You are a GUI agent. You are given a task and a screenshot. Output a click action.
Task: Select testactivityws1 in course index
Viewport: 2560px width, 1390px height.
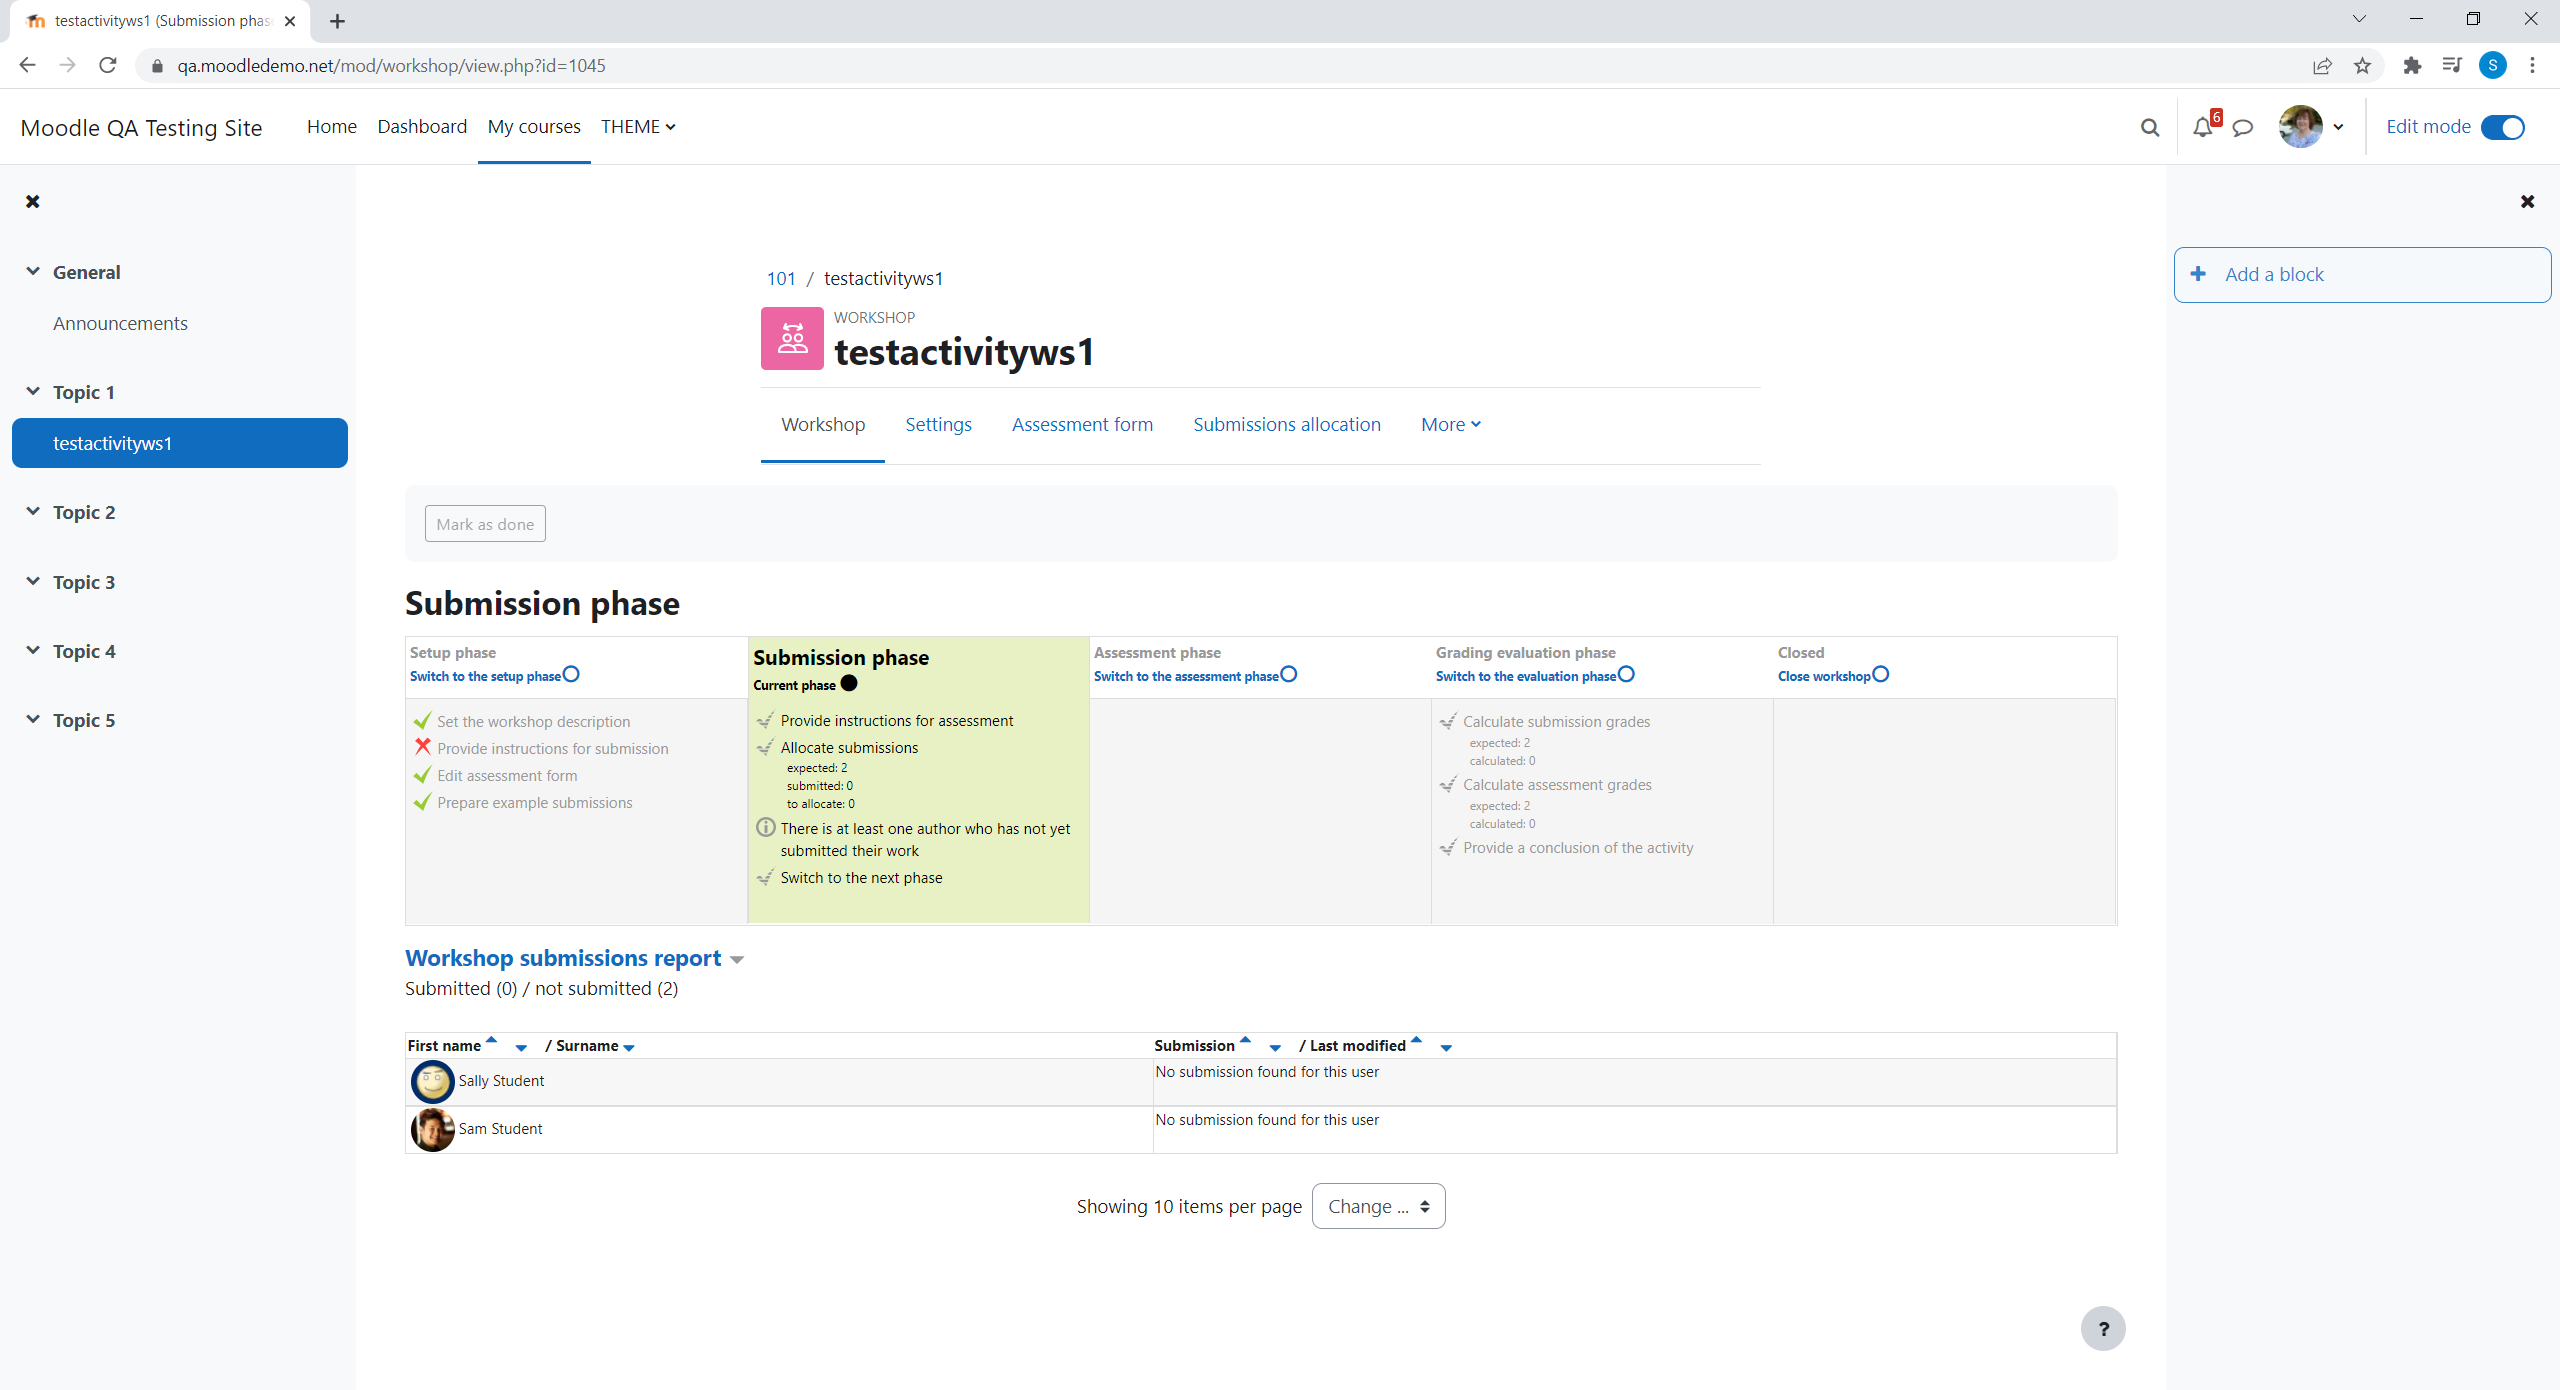180,443
